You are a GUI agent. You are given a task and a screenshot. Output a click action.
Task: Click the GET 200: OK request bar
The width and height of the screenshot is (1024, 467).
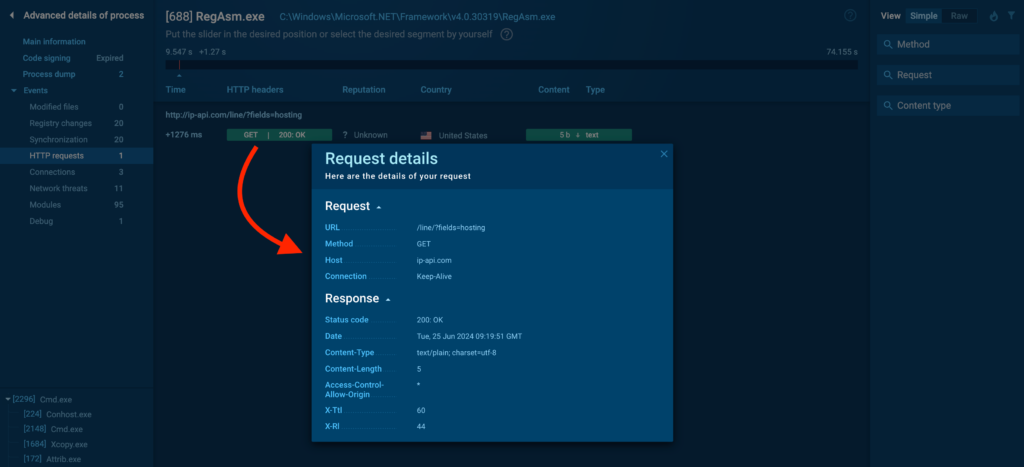pos(279,135)
